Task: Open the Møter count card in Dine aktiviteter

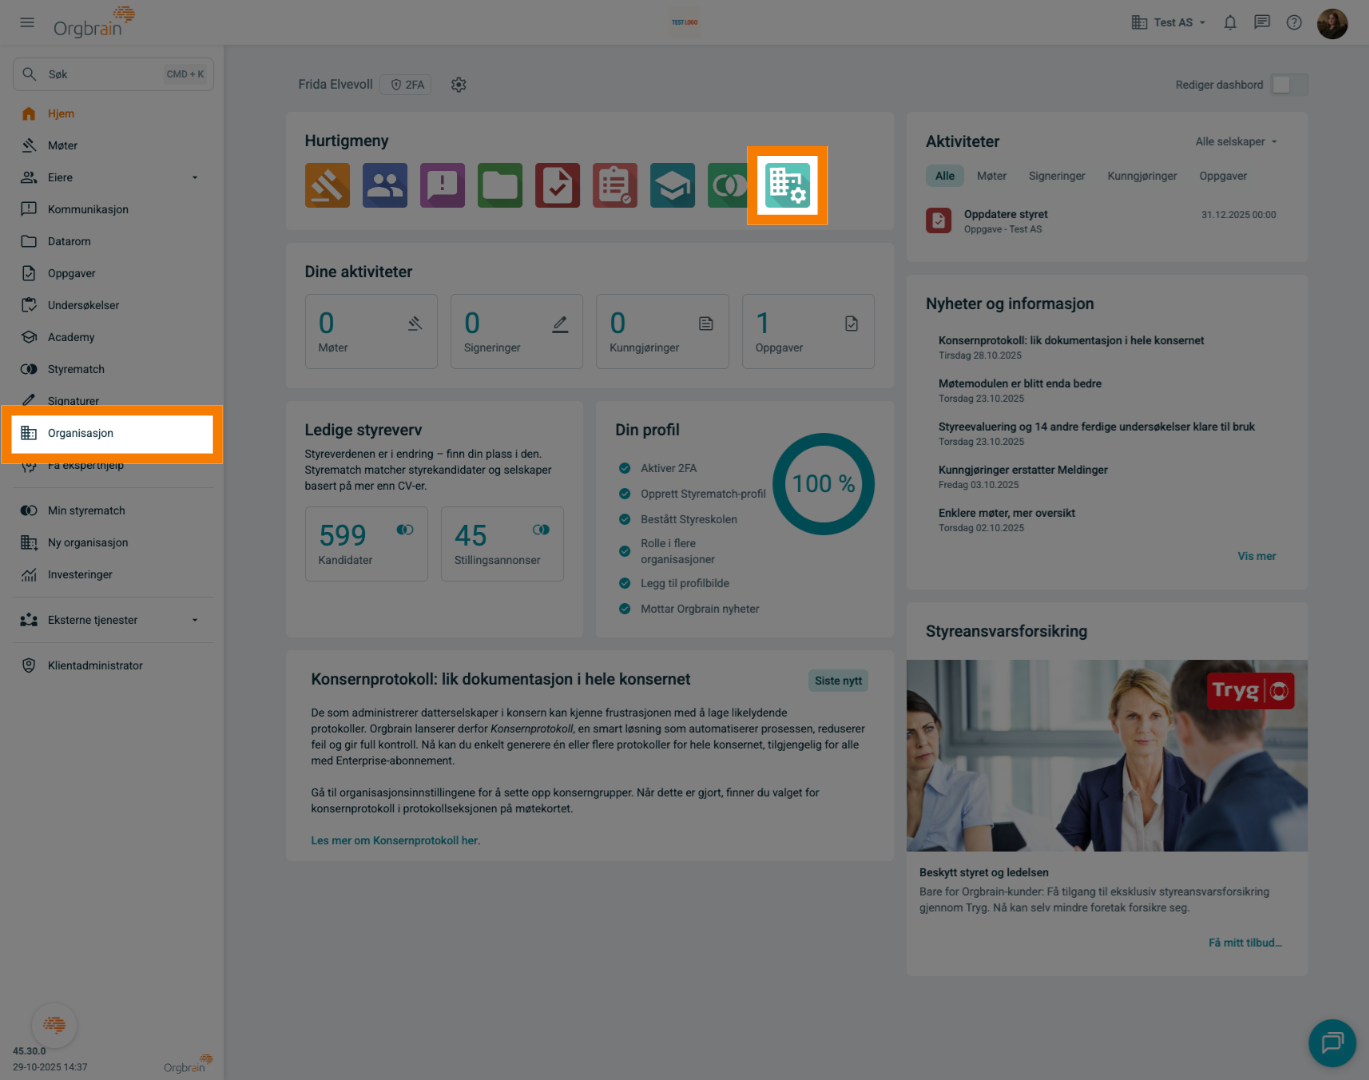Action: (x=371, y=331)
